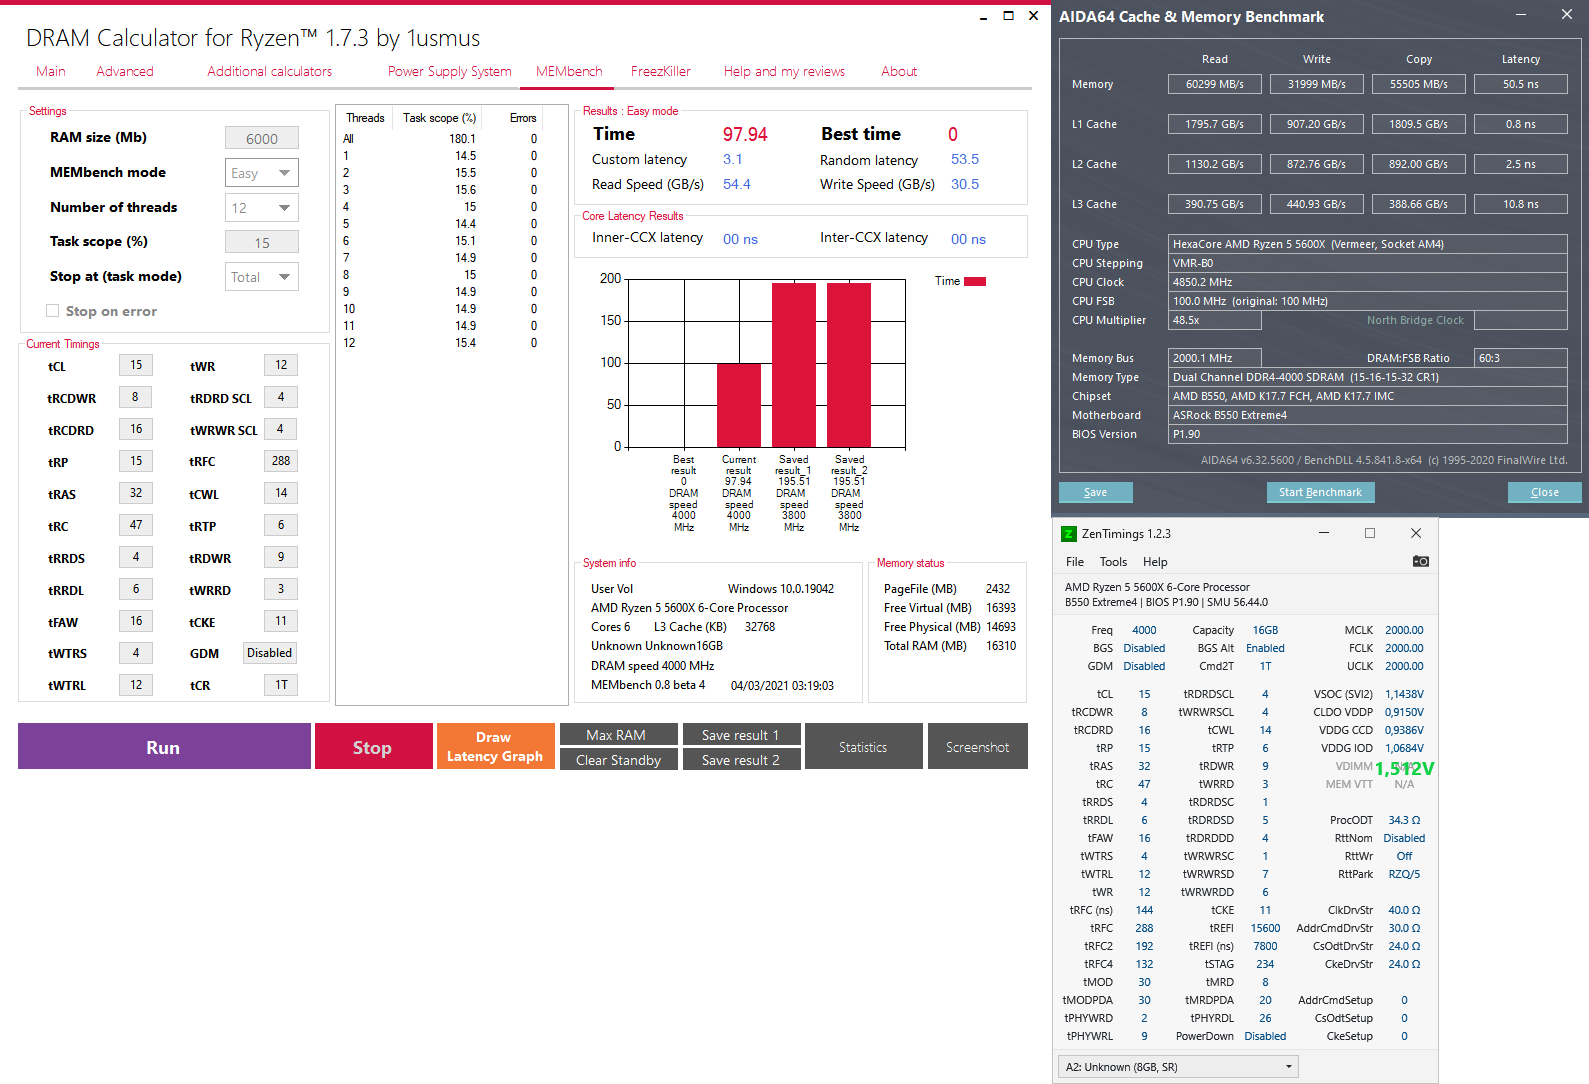Click the GDM Disabled box in Current Timings
Viewport: 1589px width, 1084px height.
(270, 653)
